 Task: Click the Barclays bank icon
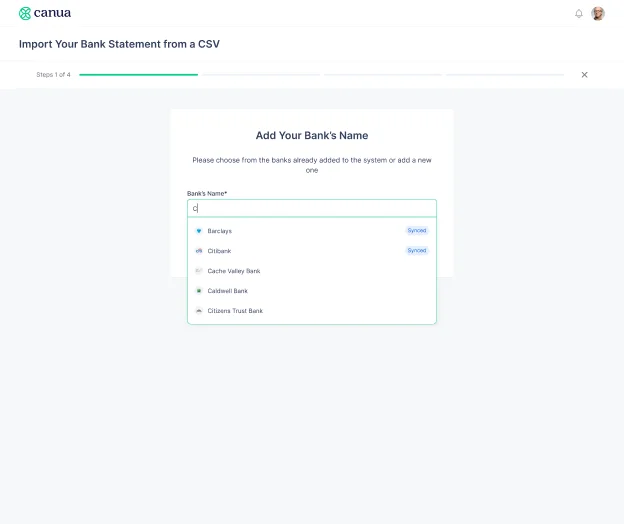pyautogui.click(x=199, y=231)
